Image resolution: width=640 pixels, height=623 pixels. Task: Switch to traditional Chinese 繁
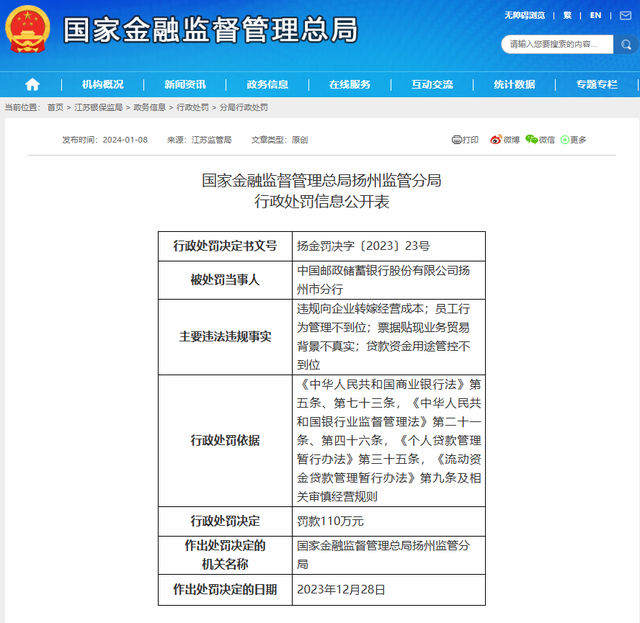(x=567, y=16)
